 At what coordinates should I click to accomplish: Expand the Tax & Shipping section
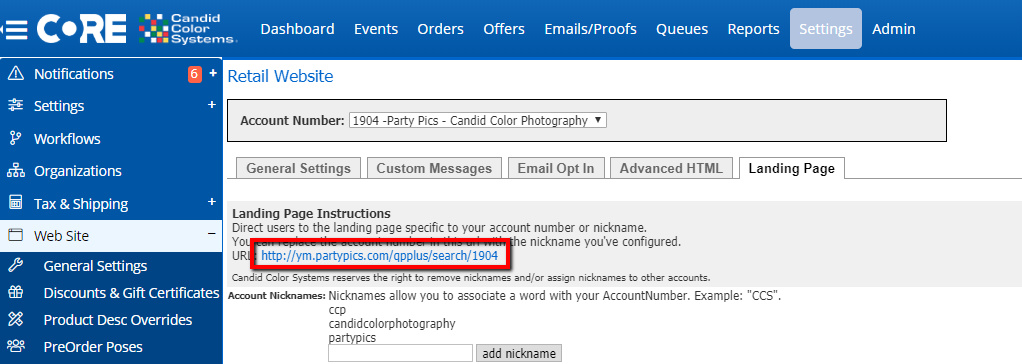[211, 202]
